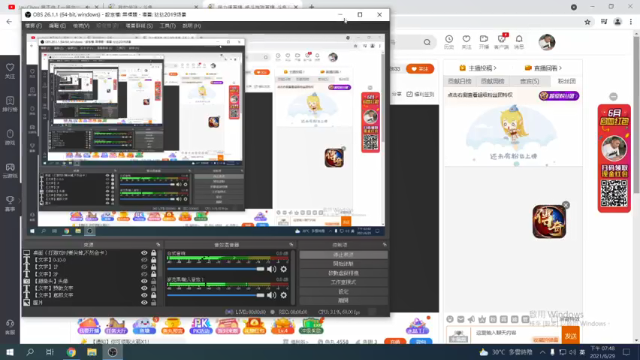Click 停止串流 stop streaming in OBS
Screen dimensions: 640x360
343,255
